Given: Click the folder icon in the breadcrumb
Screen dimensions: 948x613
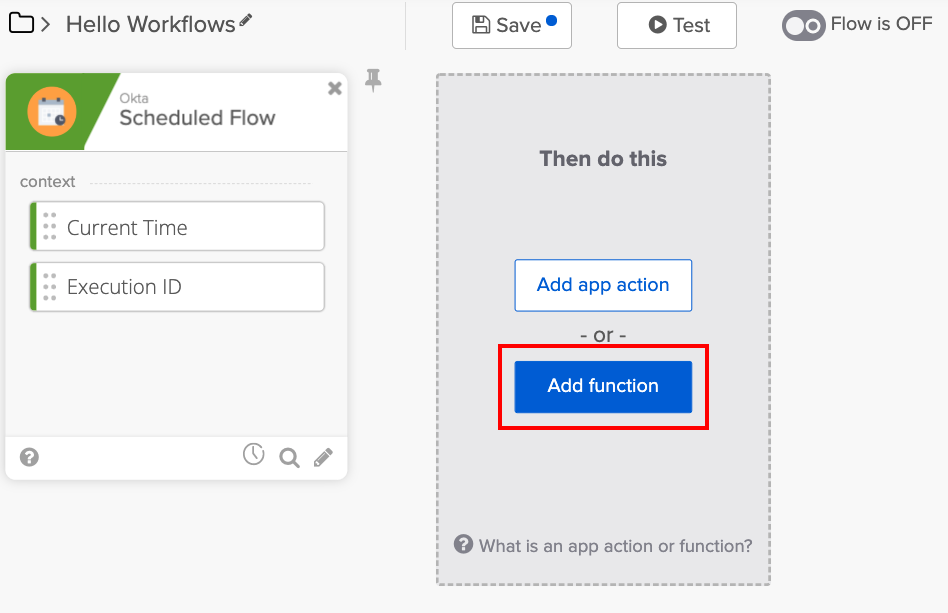Looking at the screenshot, I should pyautogui.click(x=21, y=23).
